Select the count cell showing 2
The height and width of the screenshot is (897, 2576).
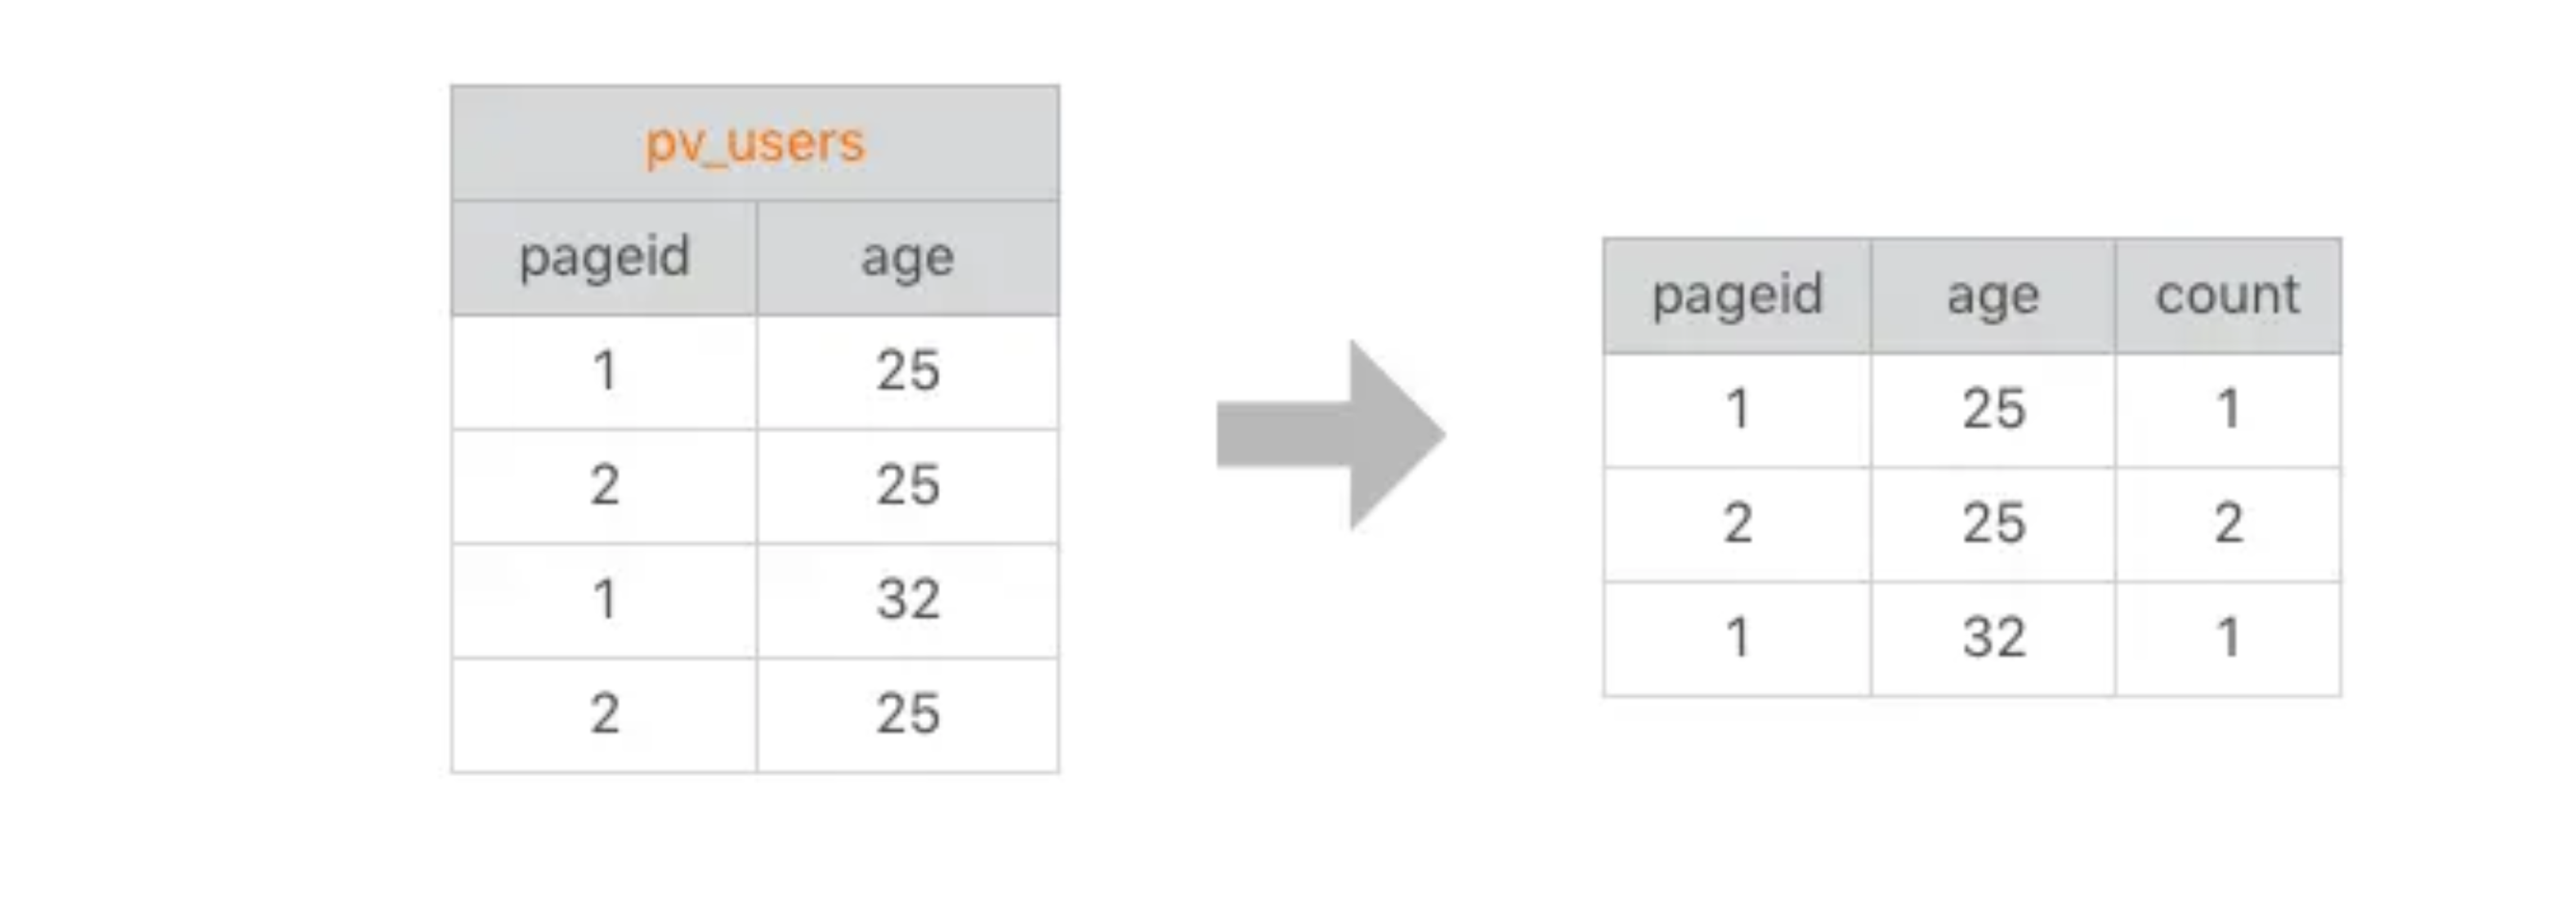[x=2227, y=523]
